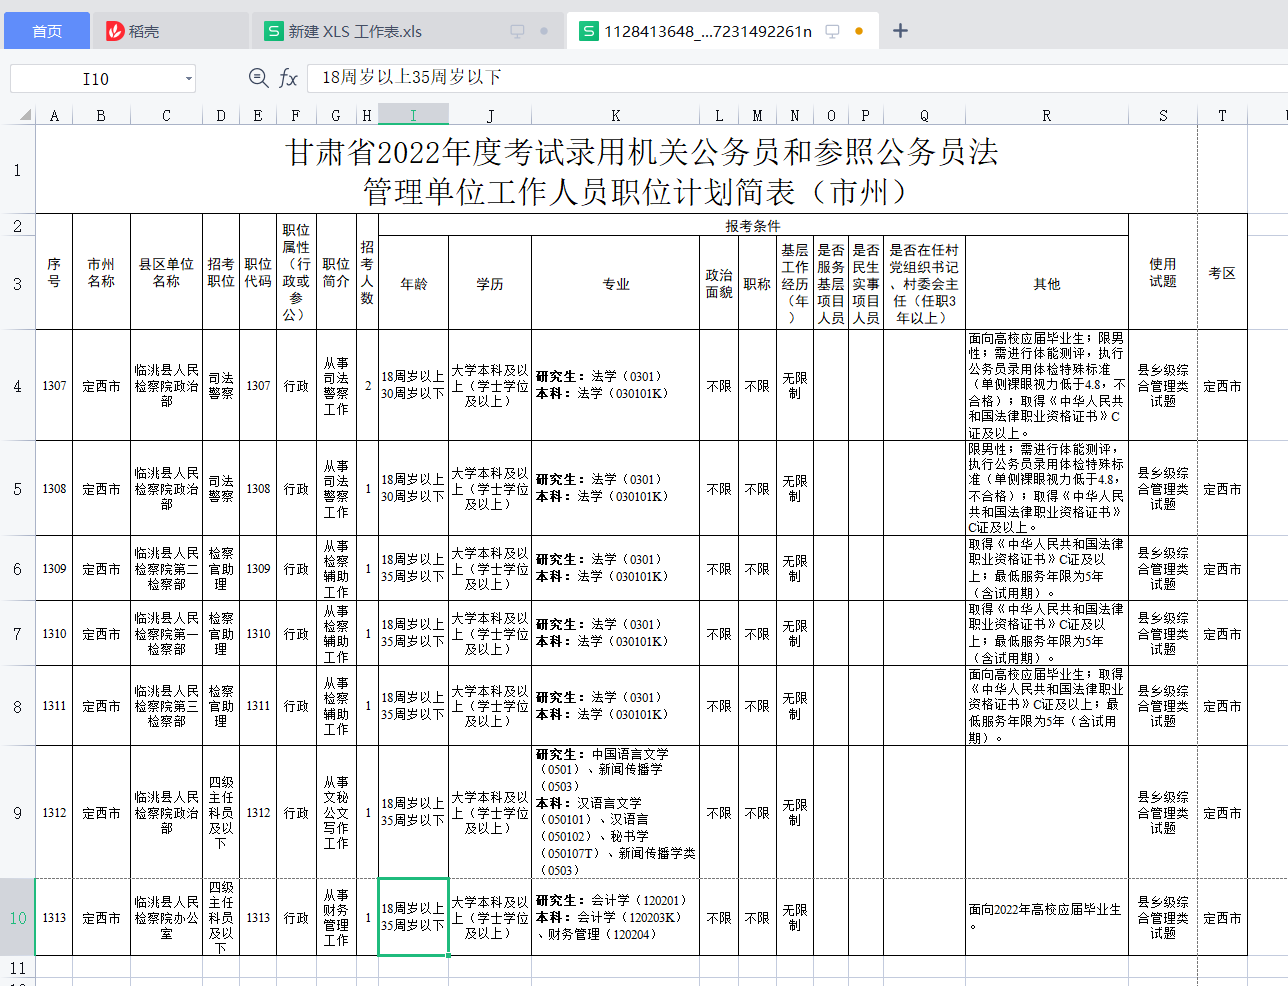
Task: Open the Name Box dropdown arrow
Action: coord(188,78)
